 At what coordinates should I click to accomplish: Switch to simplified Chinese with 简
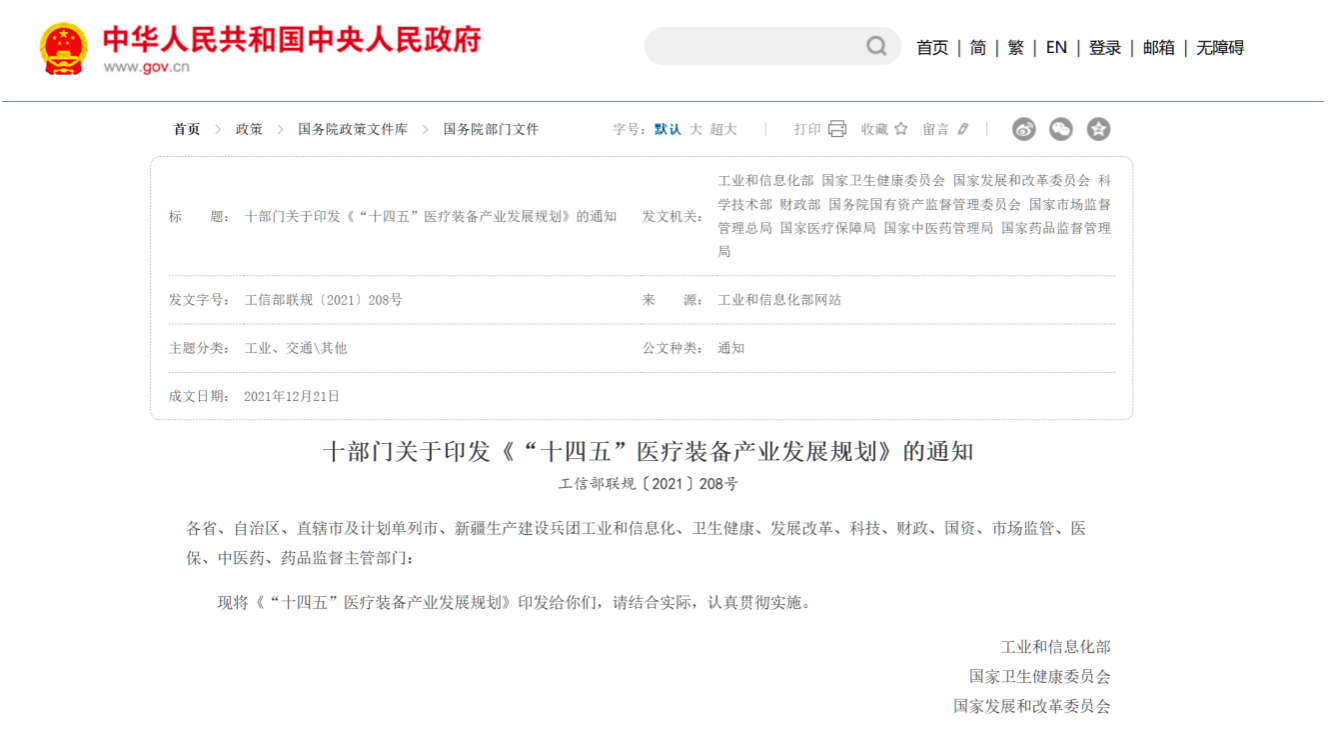click(x=978, y=48)
